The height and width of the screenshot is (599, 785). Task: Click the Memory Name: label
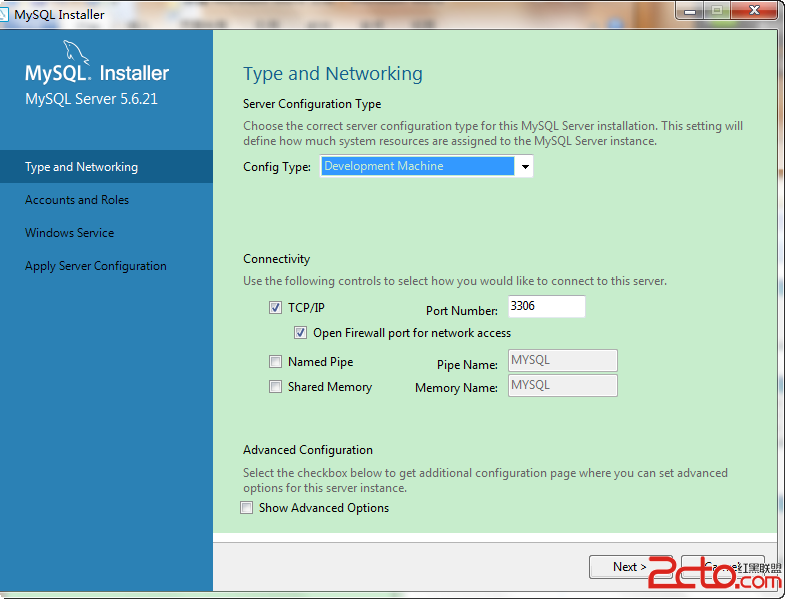[x=456, y=388]
